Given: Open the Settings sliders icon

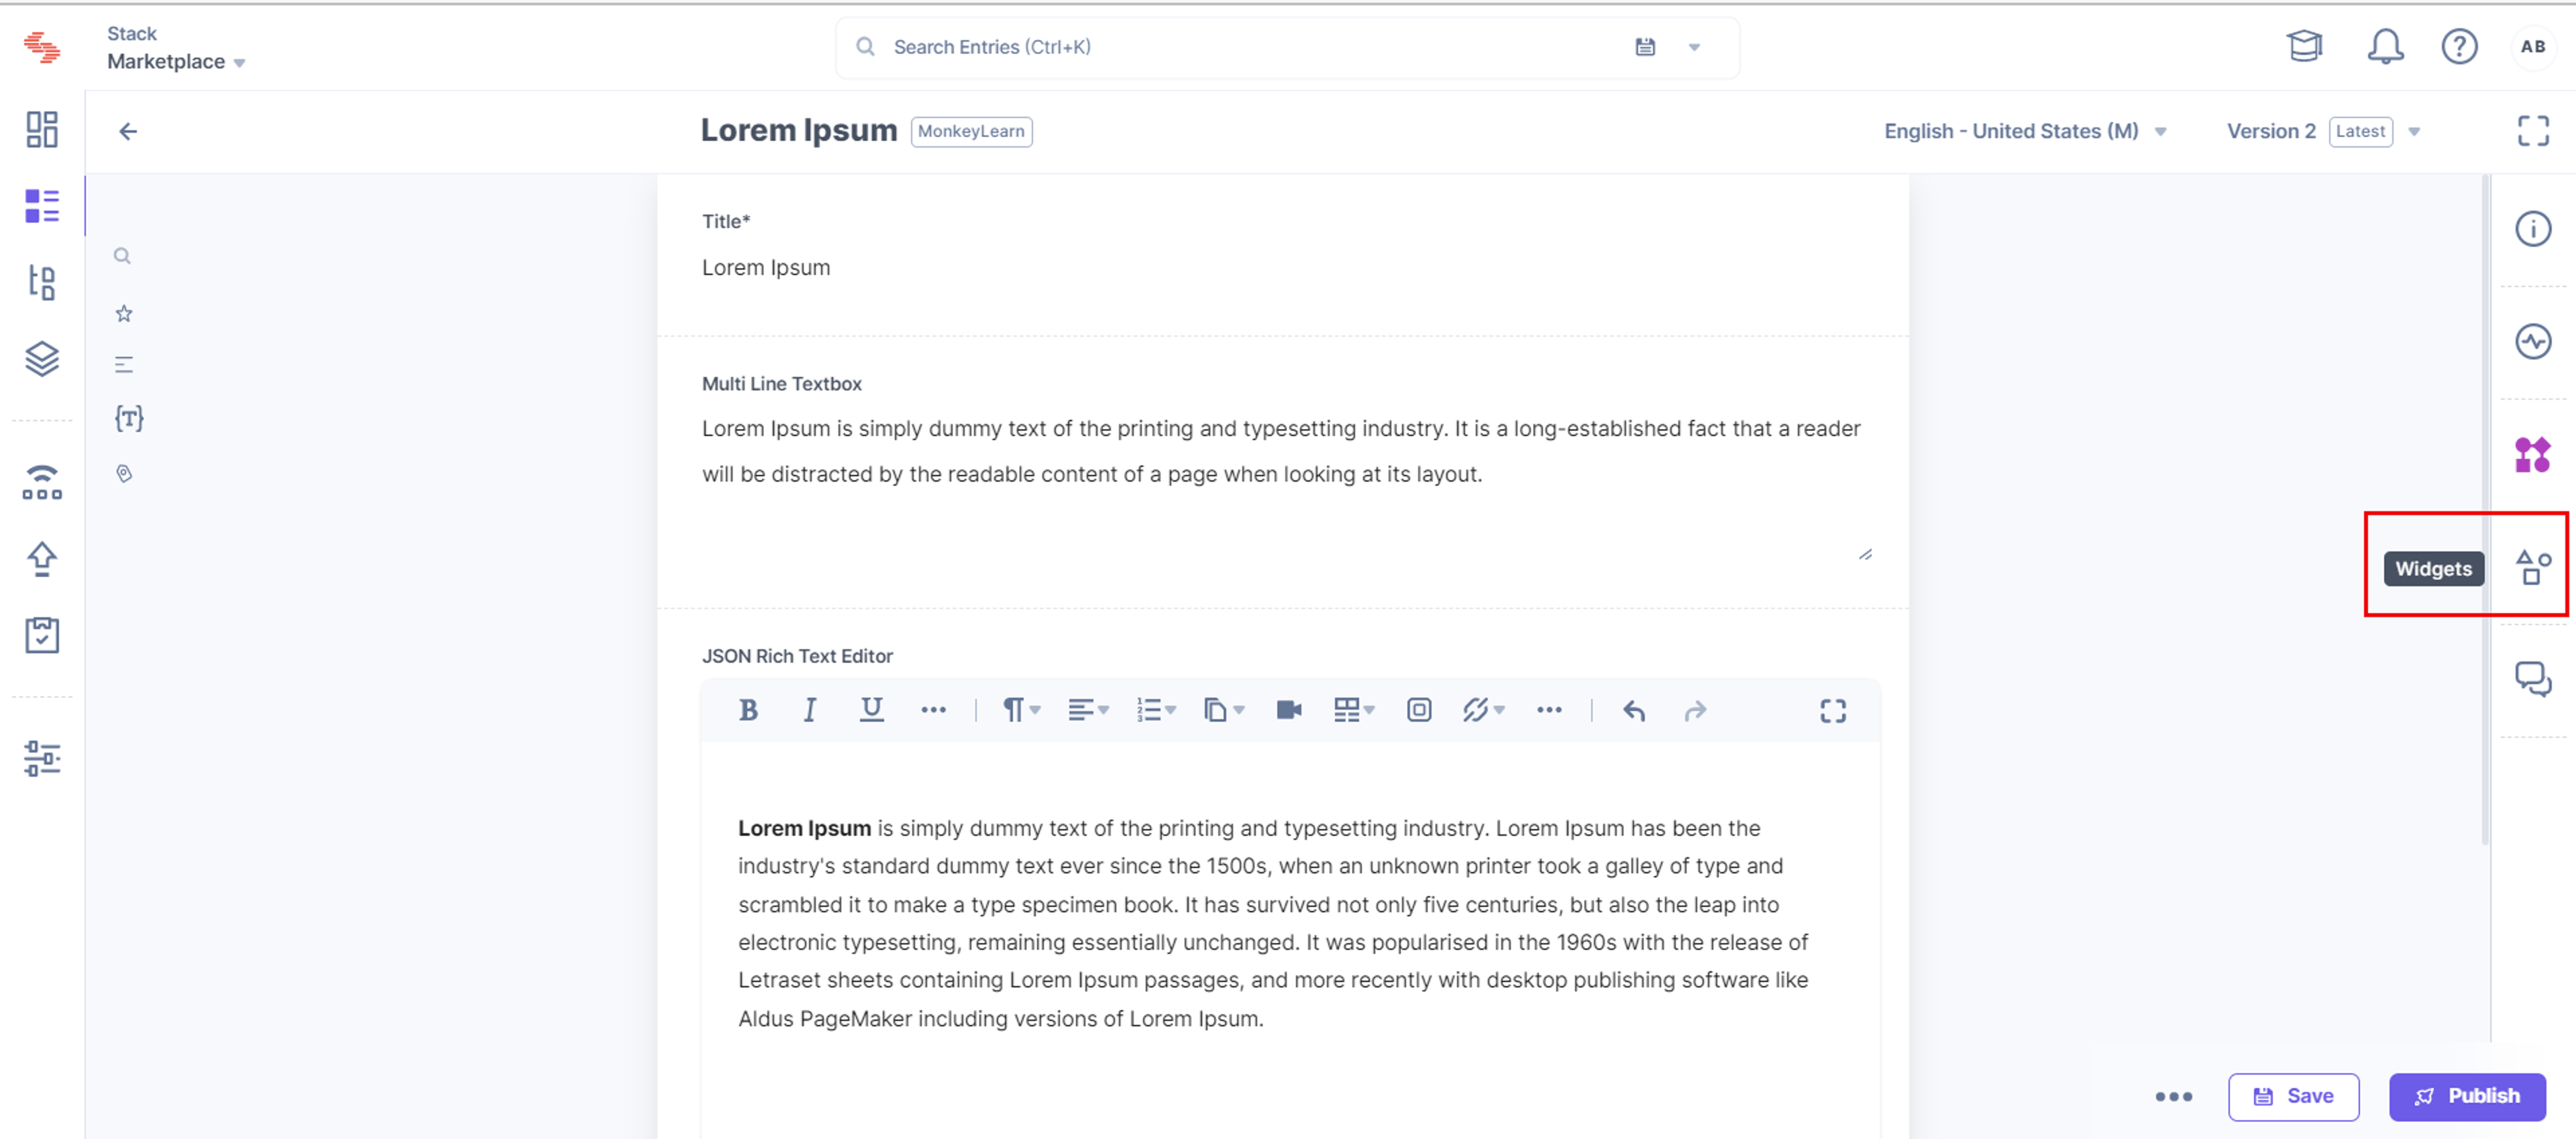Looking at the screenshot, I should pyautogui.click(x=42, y=758).
